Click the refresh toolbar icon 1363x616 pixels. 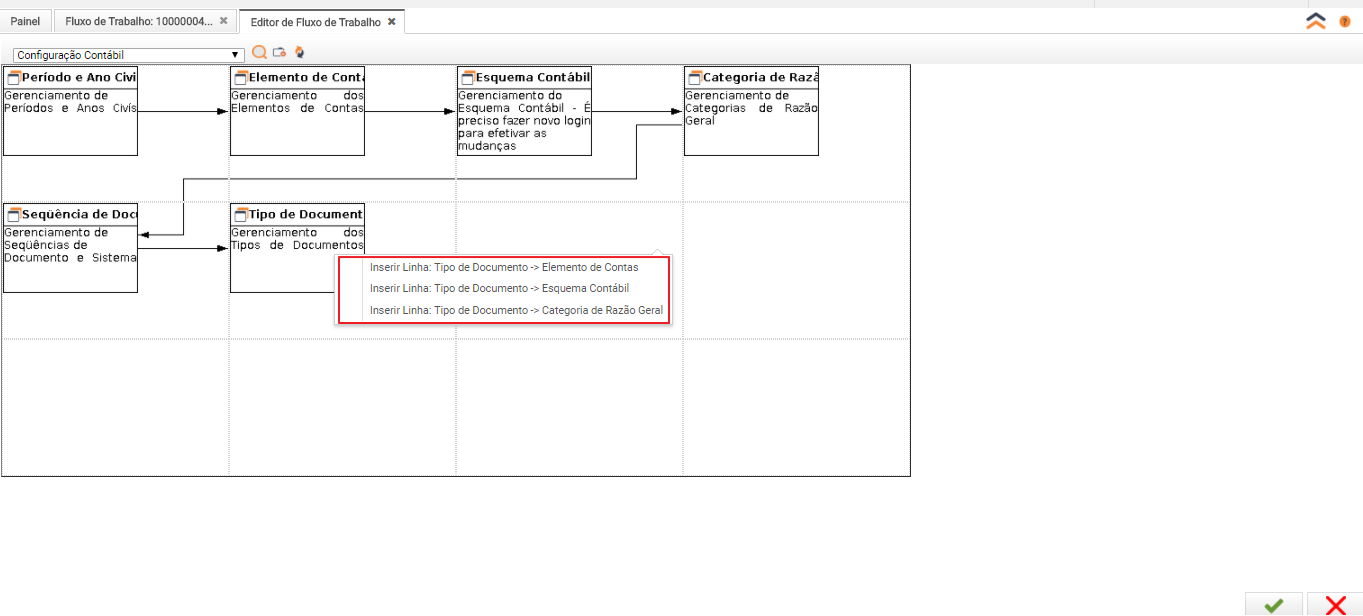(299, 53)
